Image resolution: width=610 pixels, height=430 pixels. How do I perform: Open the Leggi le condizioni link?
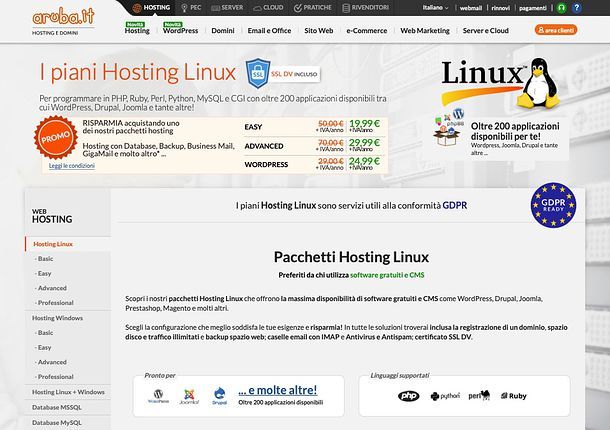(x=72, y=166)
